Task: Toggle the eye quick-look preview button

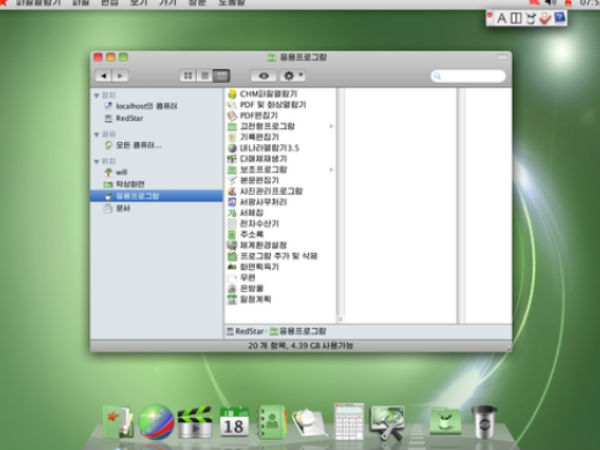Action: coord(264,76)
